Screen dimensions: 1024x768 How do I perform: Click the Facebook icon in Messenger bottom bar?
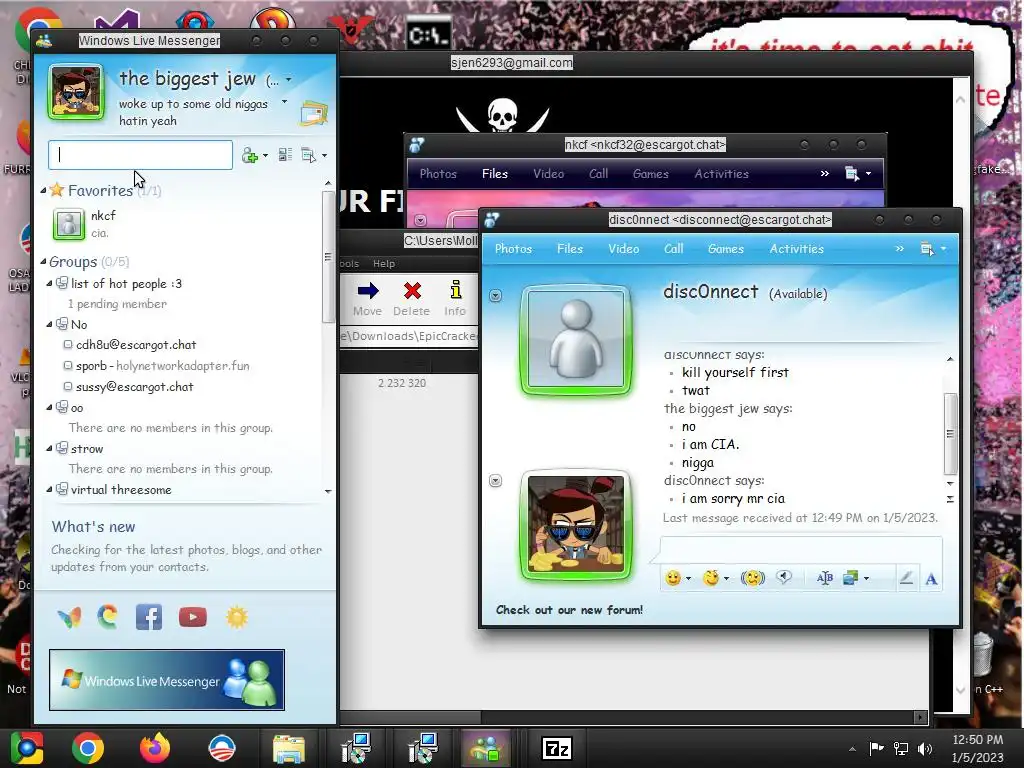[x=149, y=617]
